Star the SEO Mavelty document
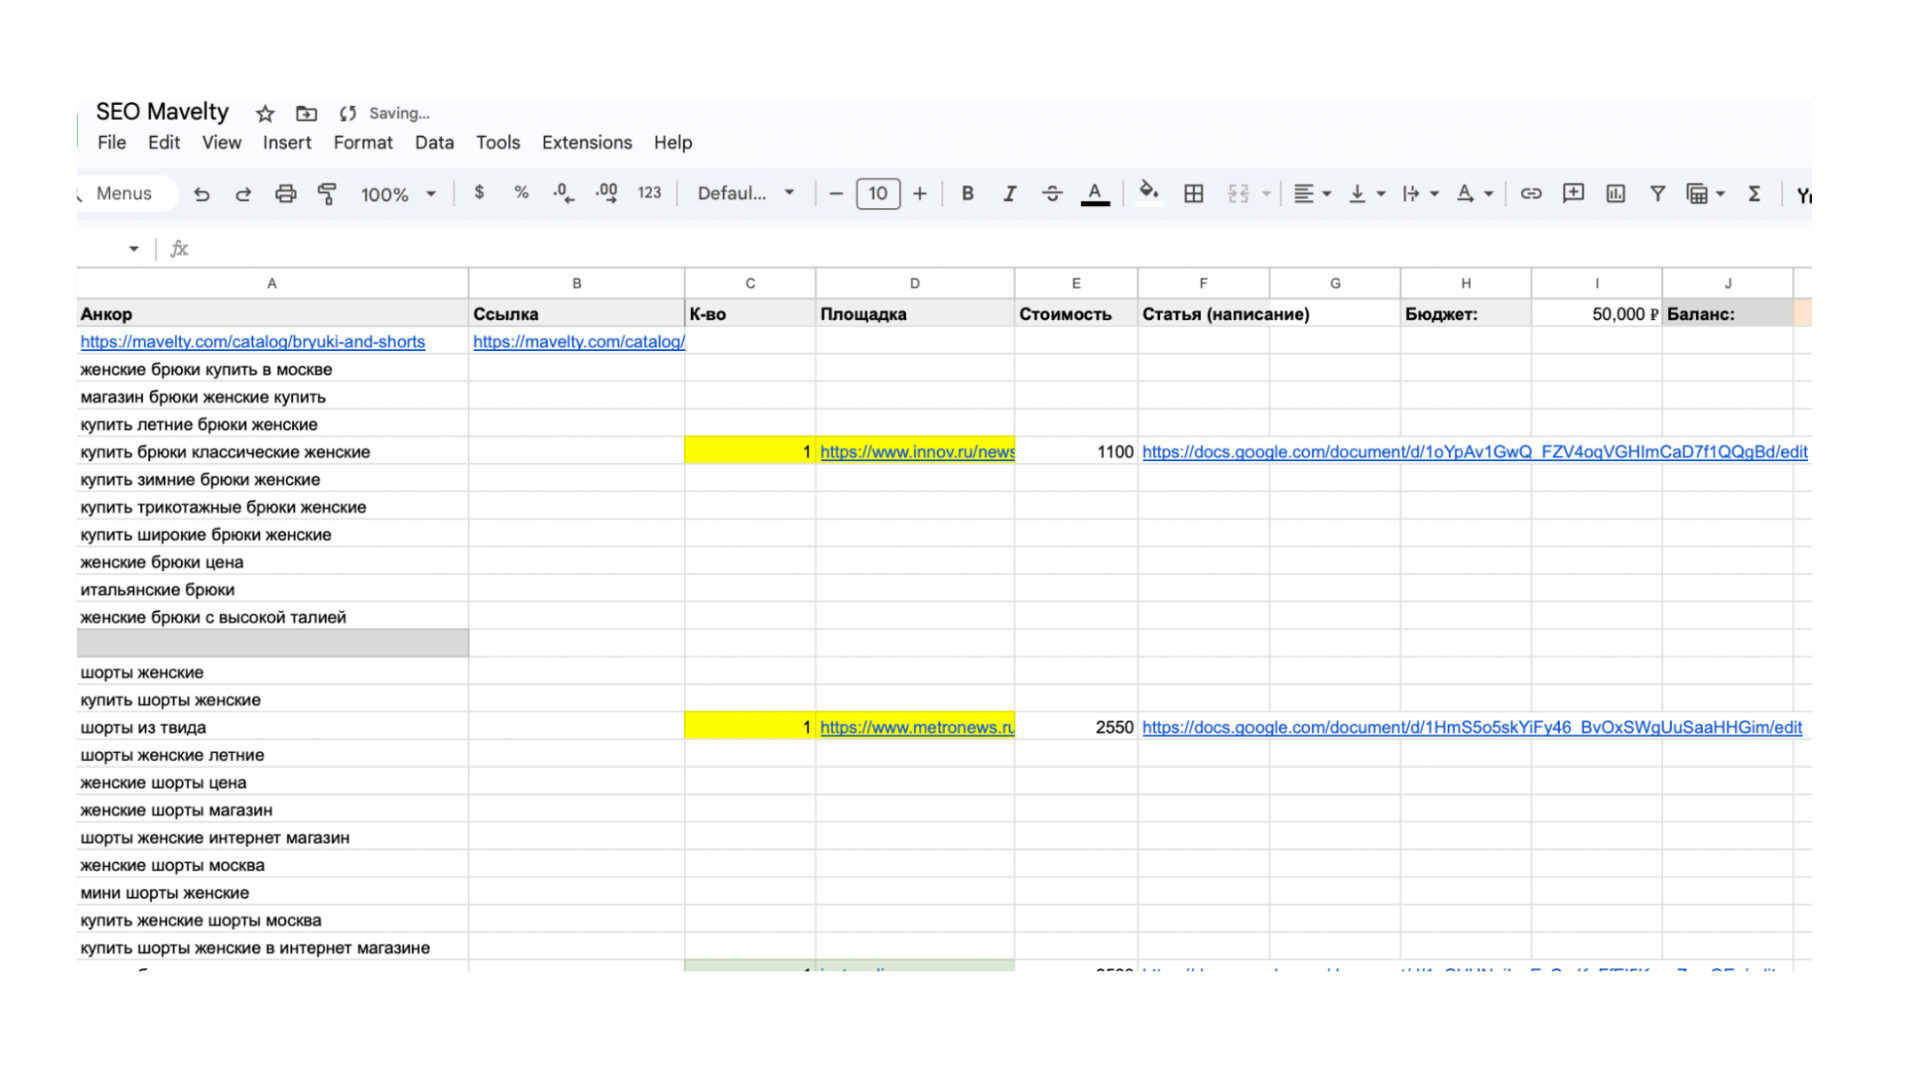 tap(265, 114)
